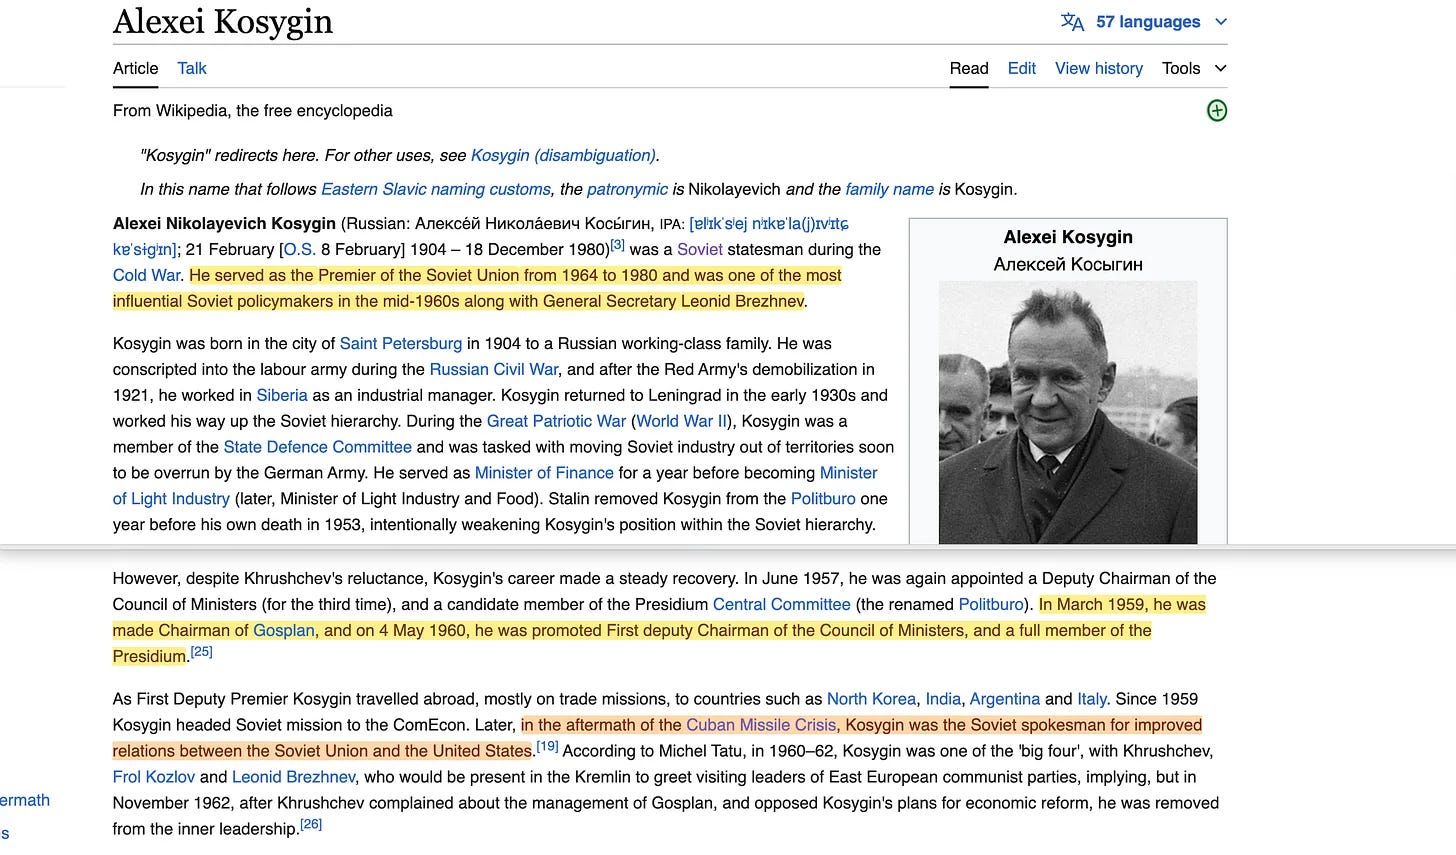Open the first-paragraph Politburo link

823,499
